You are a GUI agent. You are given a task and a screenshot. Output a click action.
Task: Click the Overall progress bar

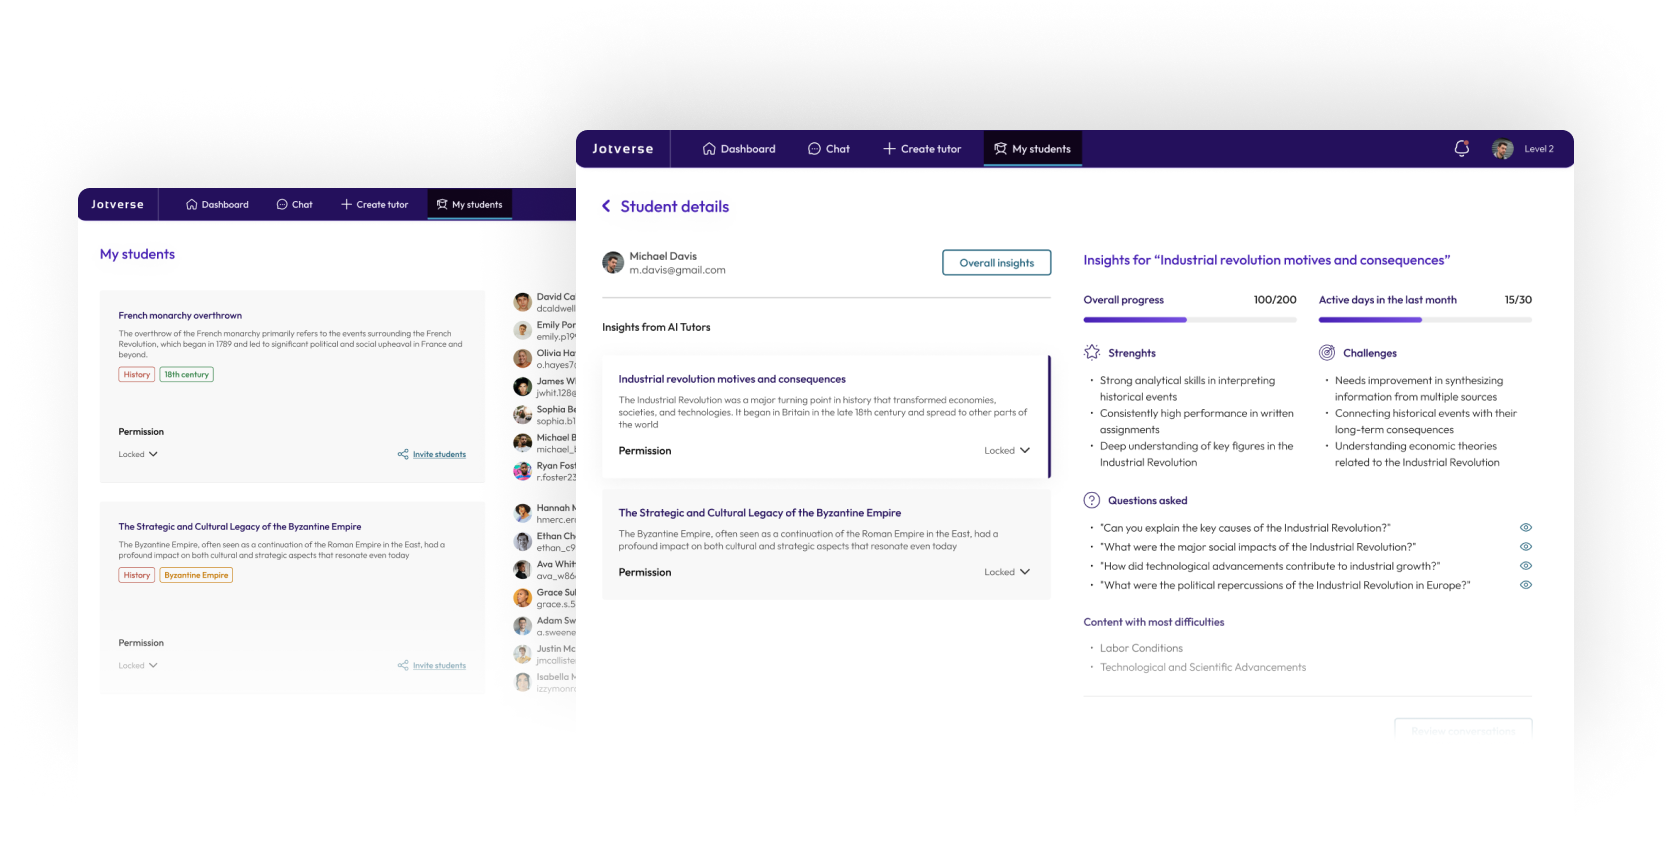1189,320
